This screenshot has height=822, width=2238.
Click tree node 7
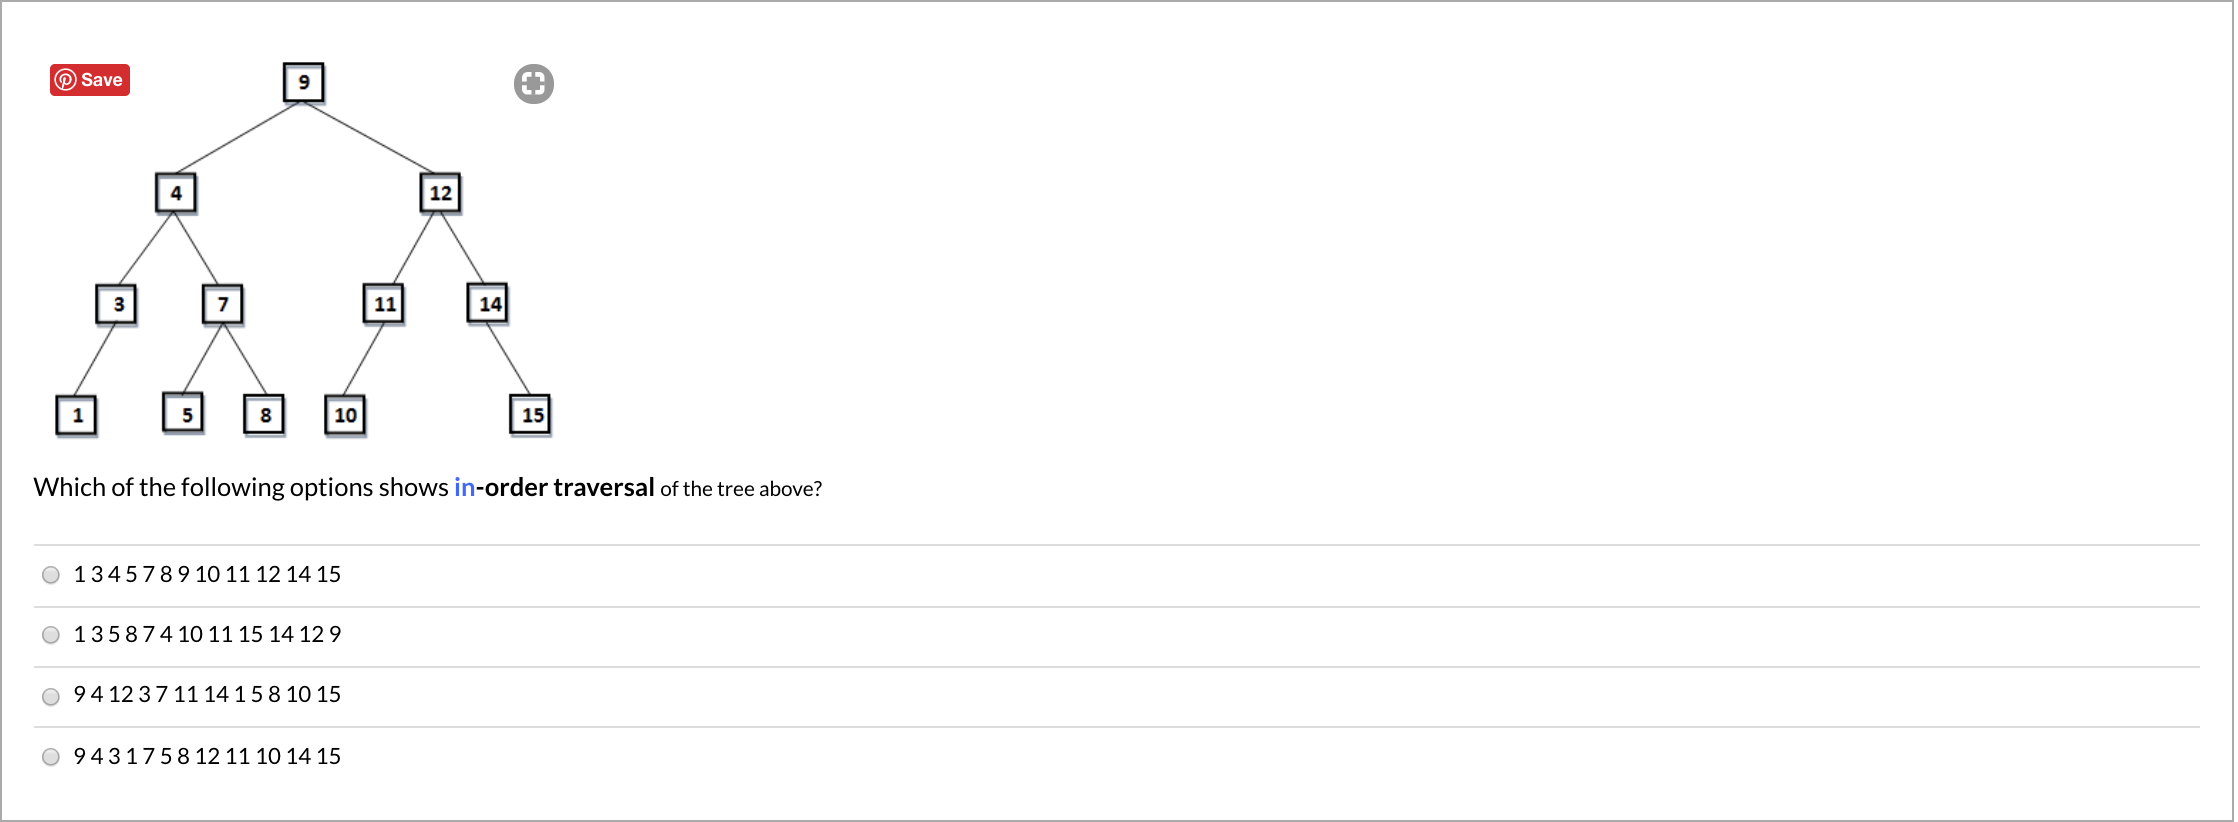coord(223,304)
